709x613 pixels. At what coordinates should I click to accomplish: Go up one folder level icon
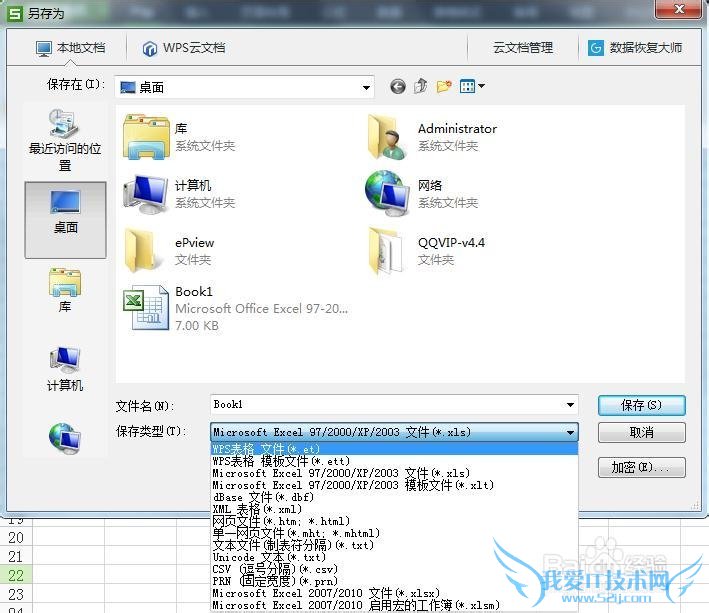click(421, 86)
